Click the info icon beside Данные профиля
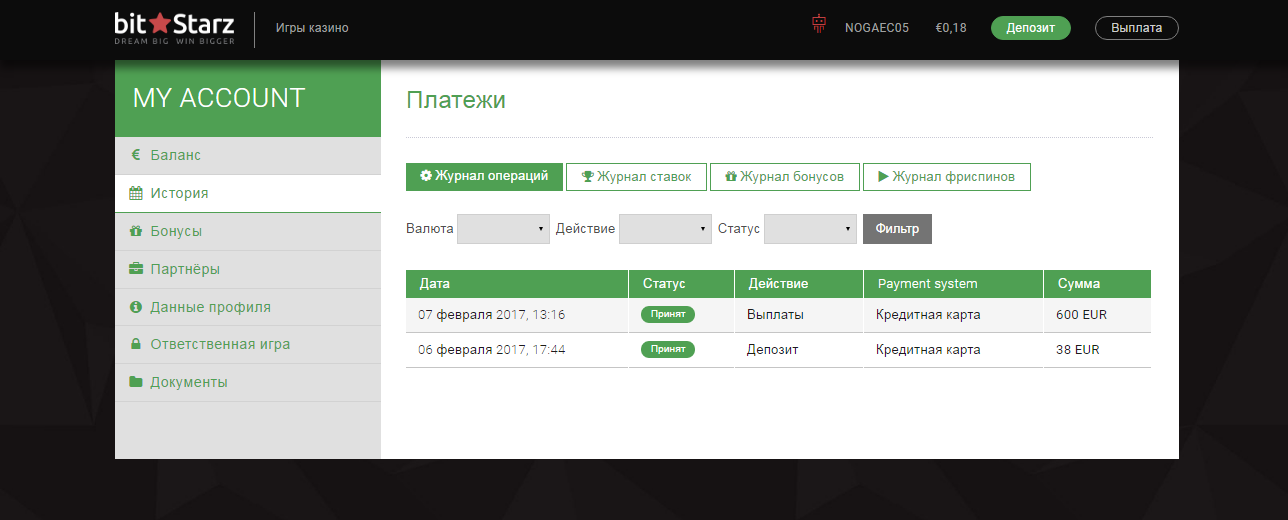The width and height of the screenshot is (1288, 520). coord(135,307)
